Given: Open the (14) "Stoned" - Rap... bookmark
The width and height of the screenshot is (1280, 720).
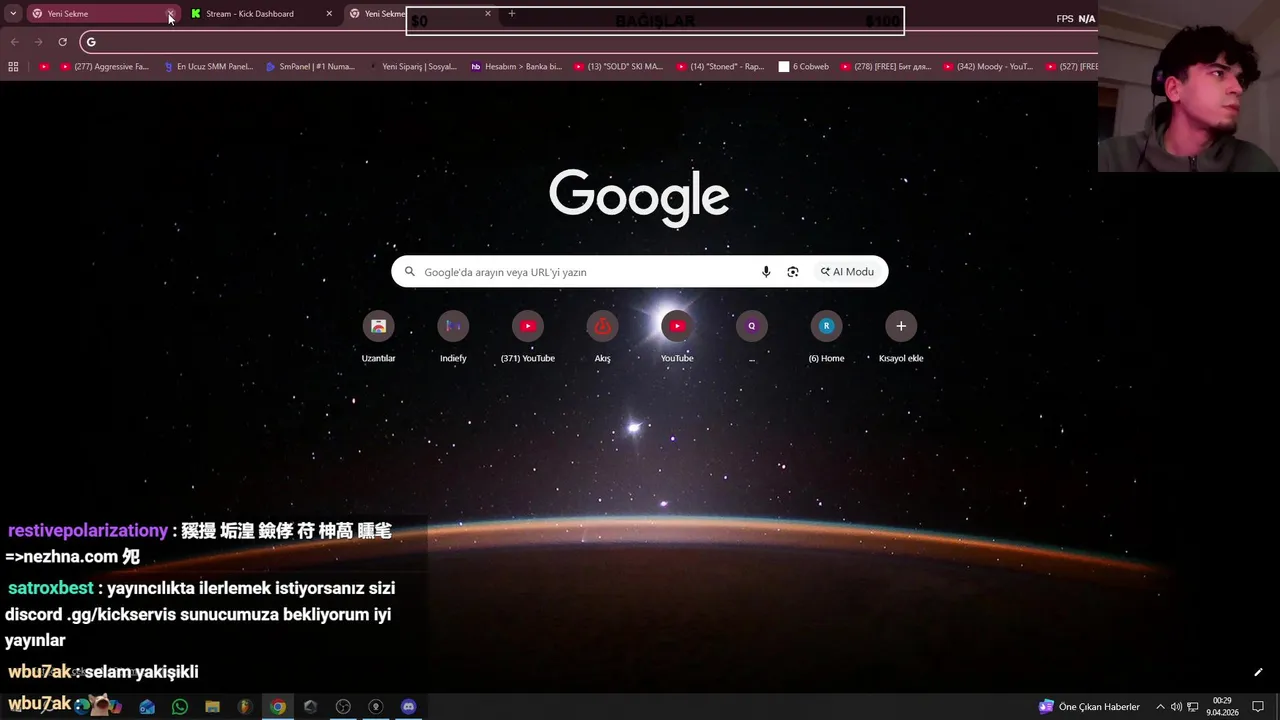Looking at the screenshot, I should coord(720,67).
